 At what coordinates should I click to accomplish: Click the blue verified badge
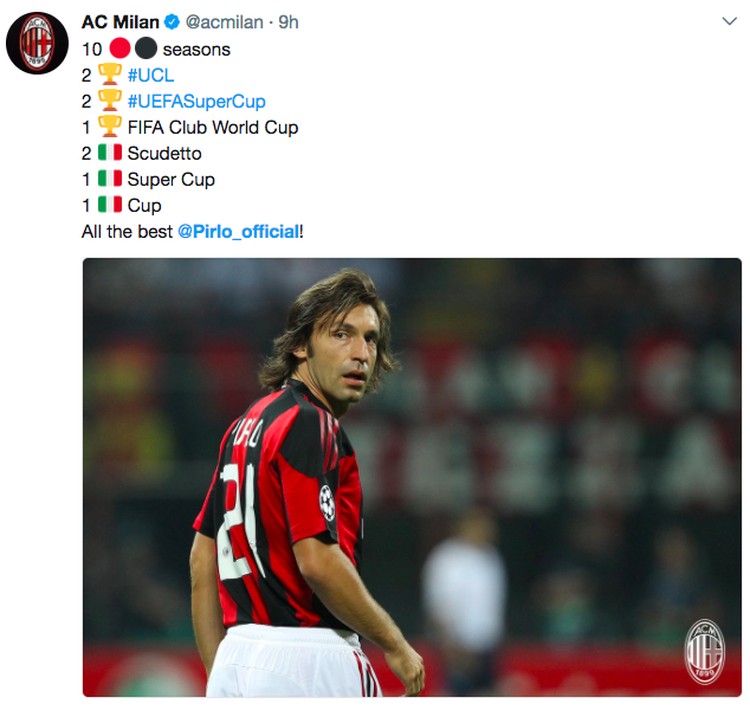[x=172, y=22]
